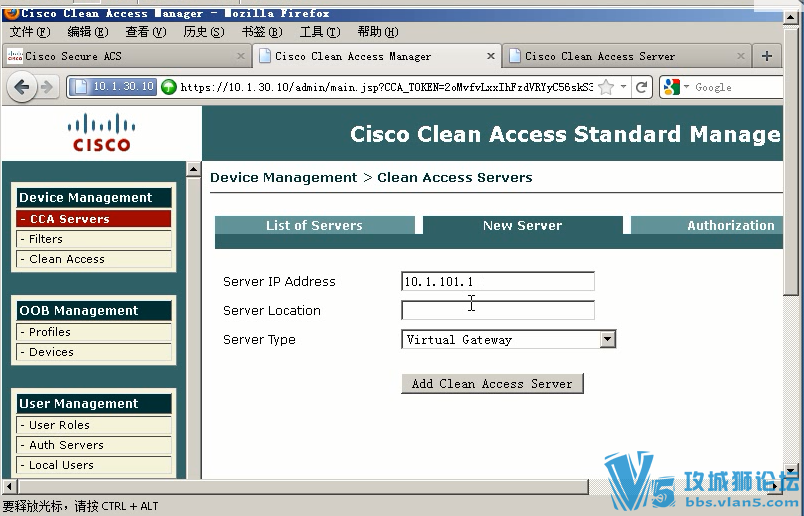Click the Server Location input field
The image size is (804, 516).
[x=498, y=310]
